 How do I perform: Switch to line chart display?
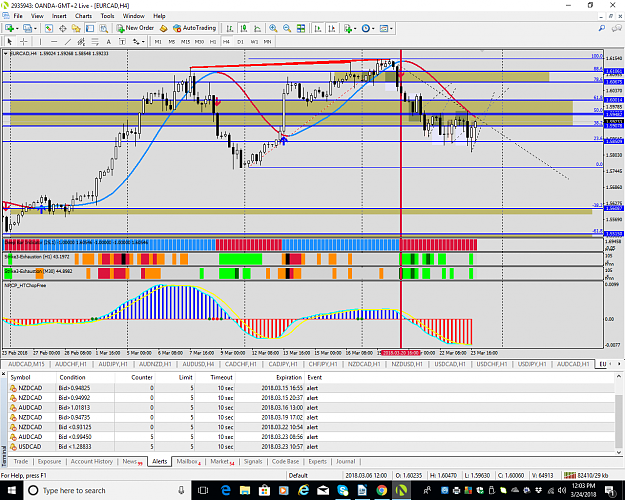257,28
